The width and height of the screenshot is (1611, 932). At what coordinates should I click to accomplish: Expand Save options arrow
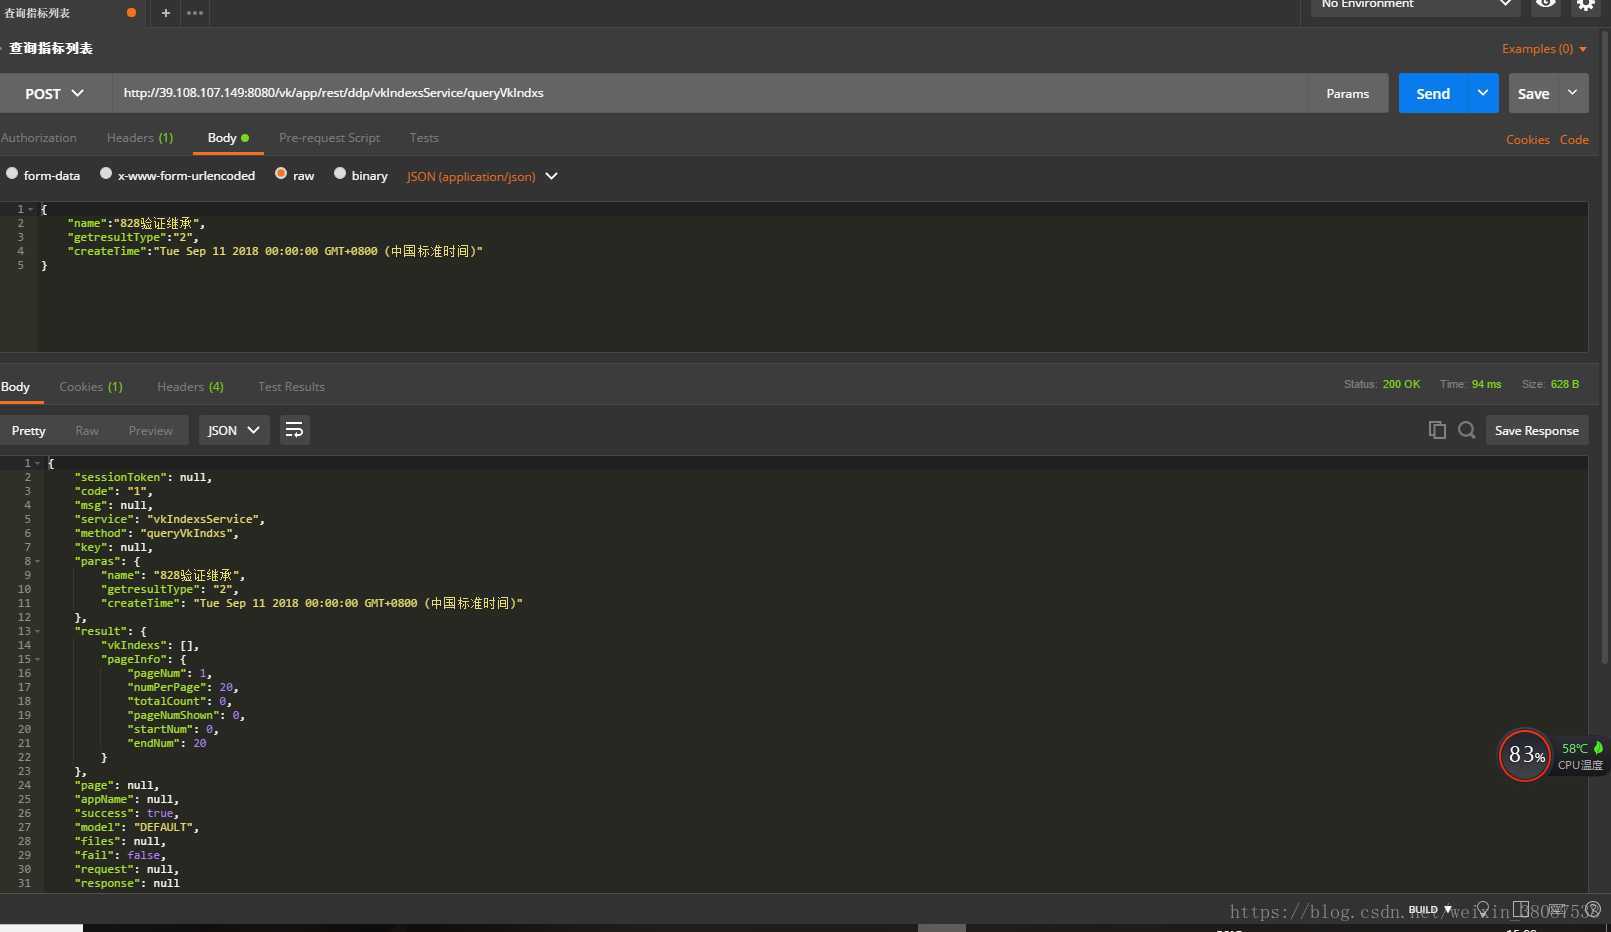pos(1573,93)
